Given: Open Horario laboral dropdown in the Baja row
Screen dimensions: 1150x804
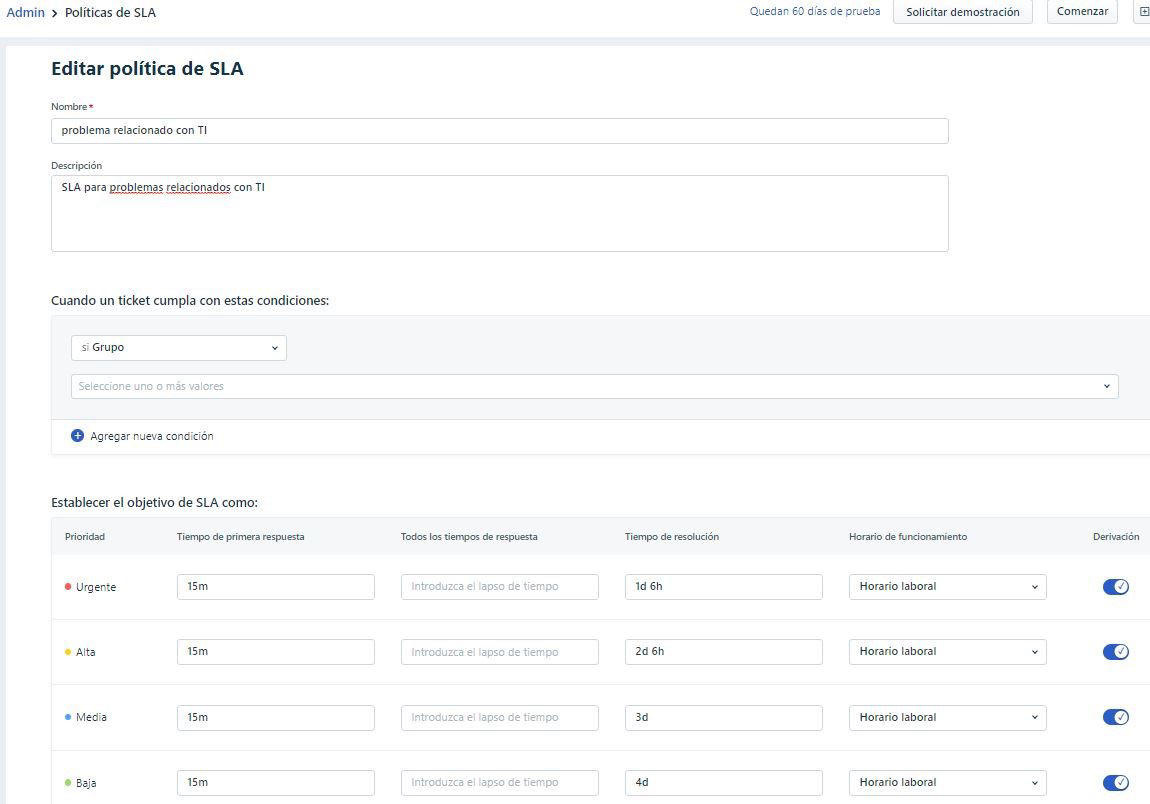Looking at the screenshot, I should pyautogui.click(x=946, y=782).
